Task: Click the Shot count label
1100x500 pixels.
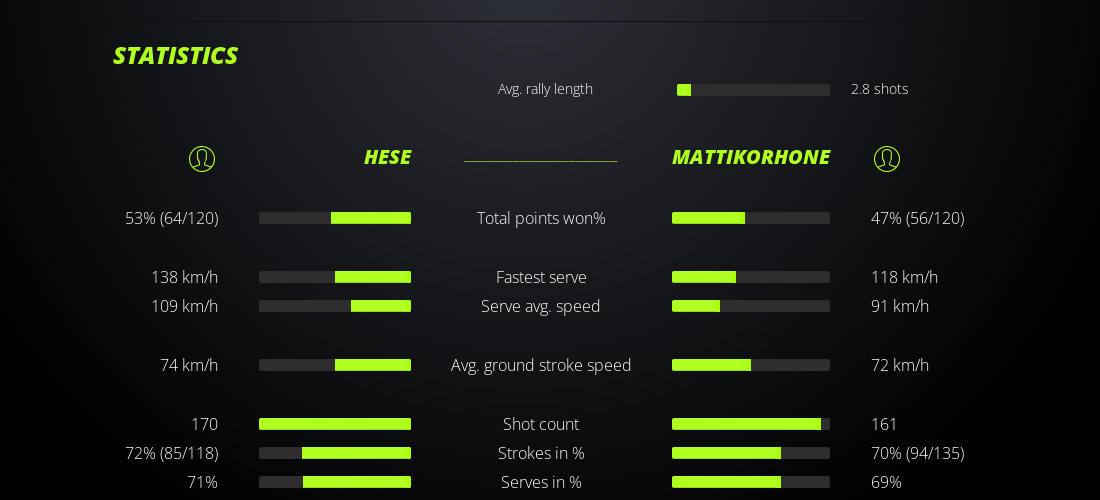Action: [x=541, y=424]
